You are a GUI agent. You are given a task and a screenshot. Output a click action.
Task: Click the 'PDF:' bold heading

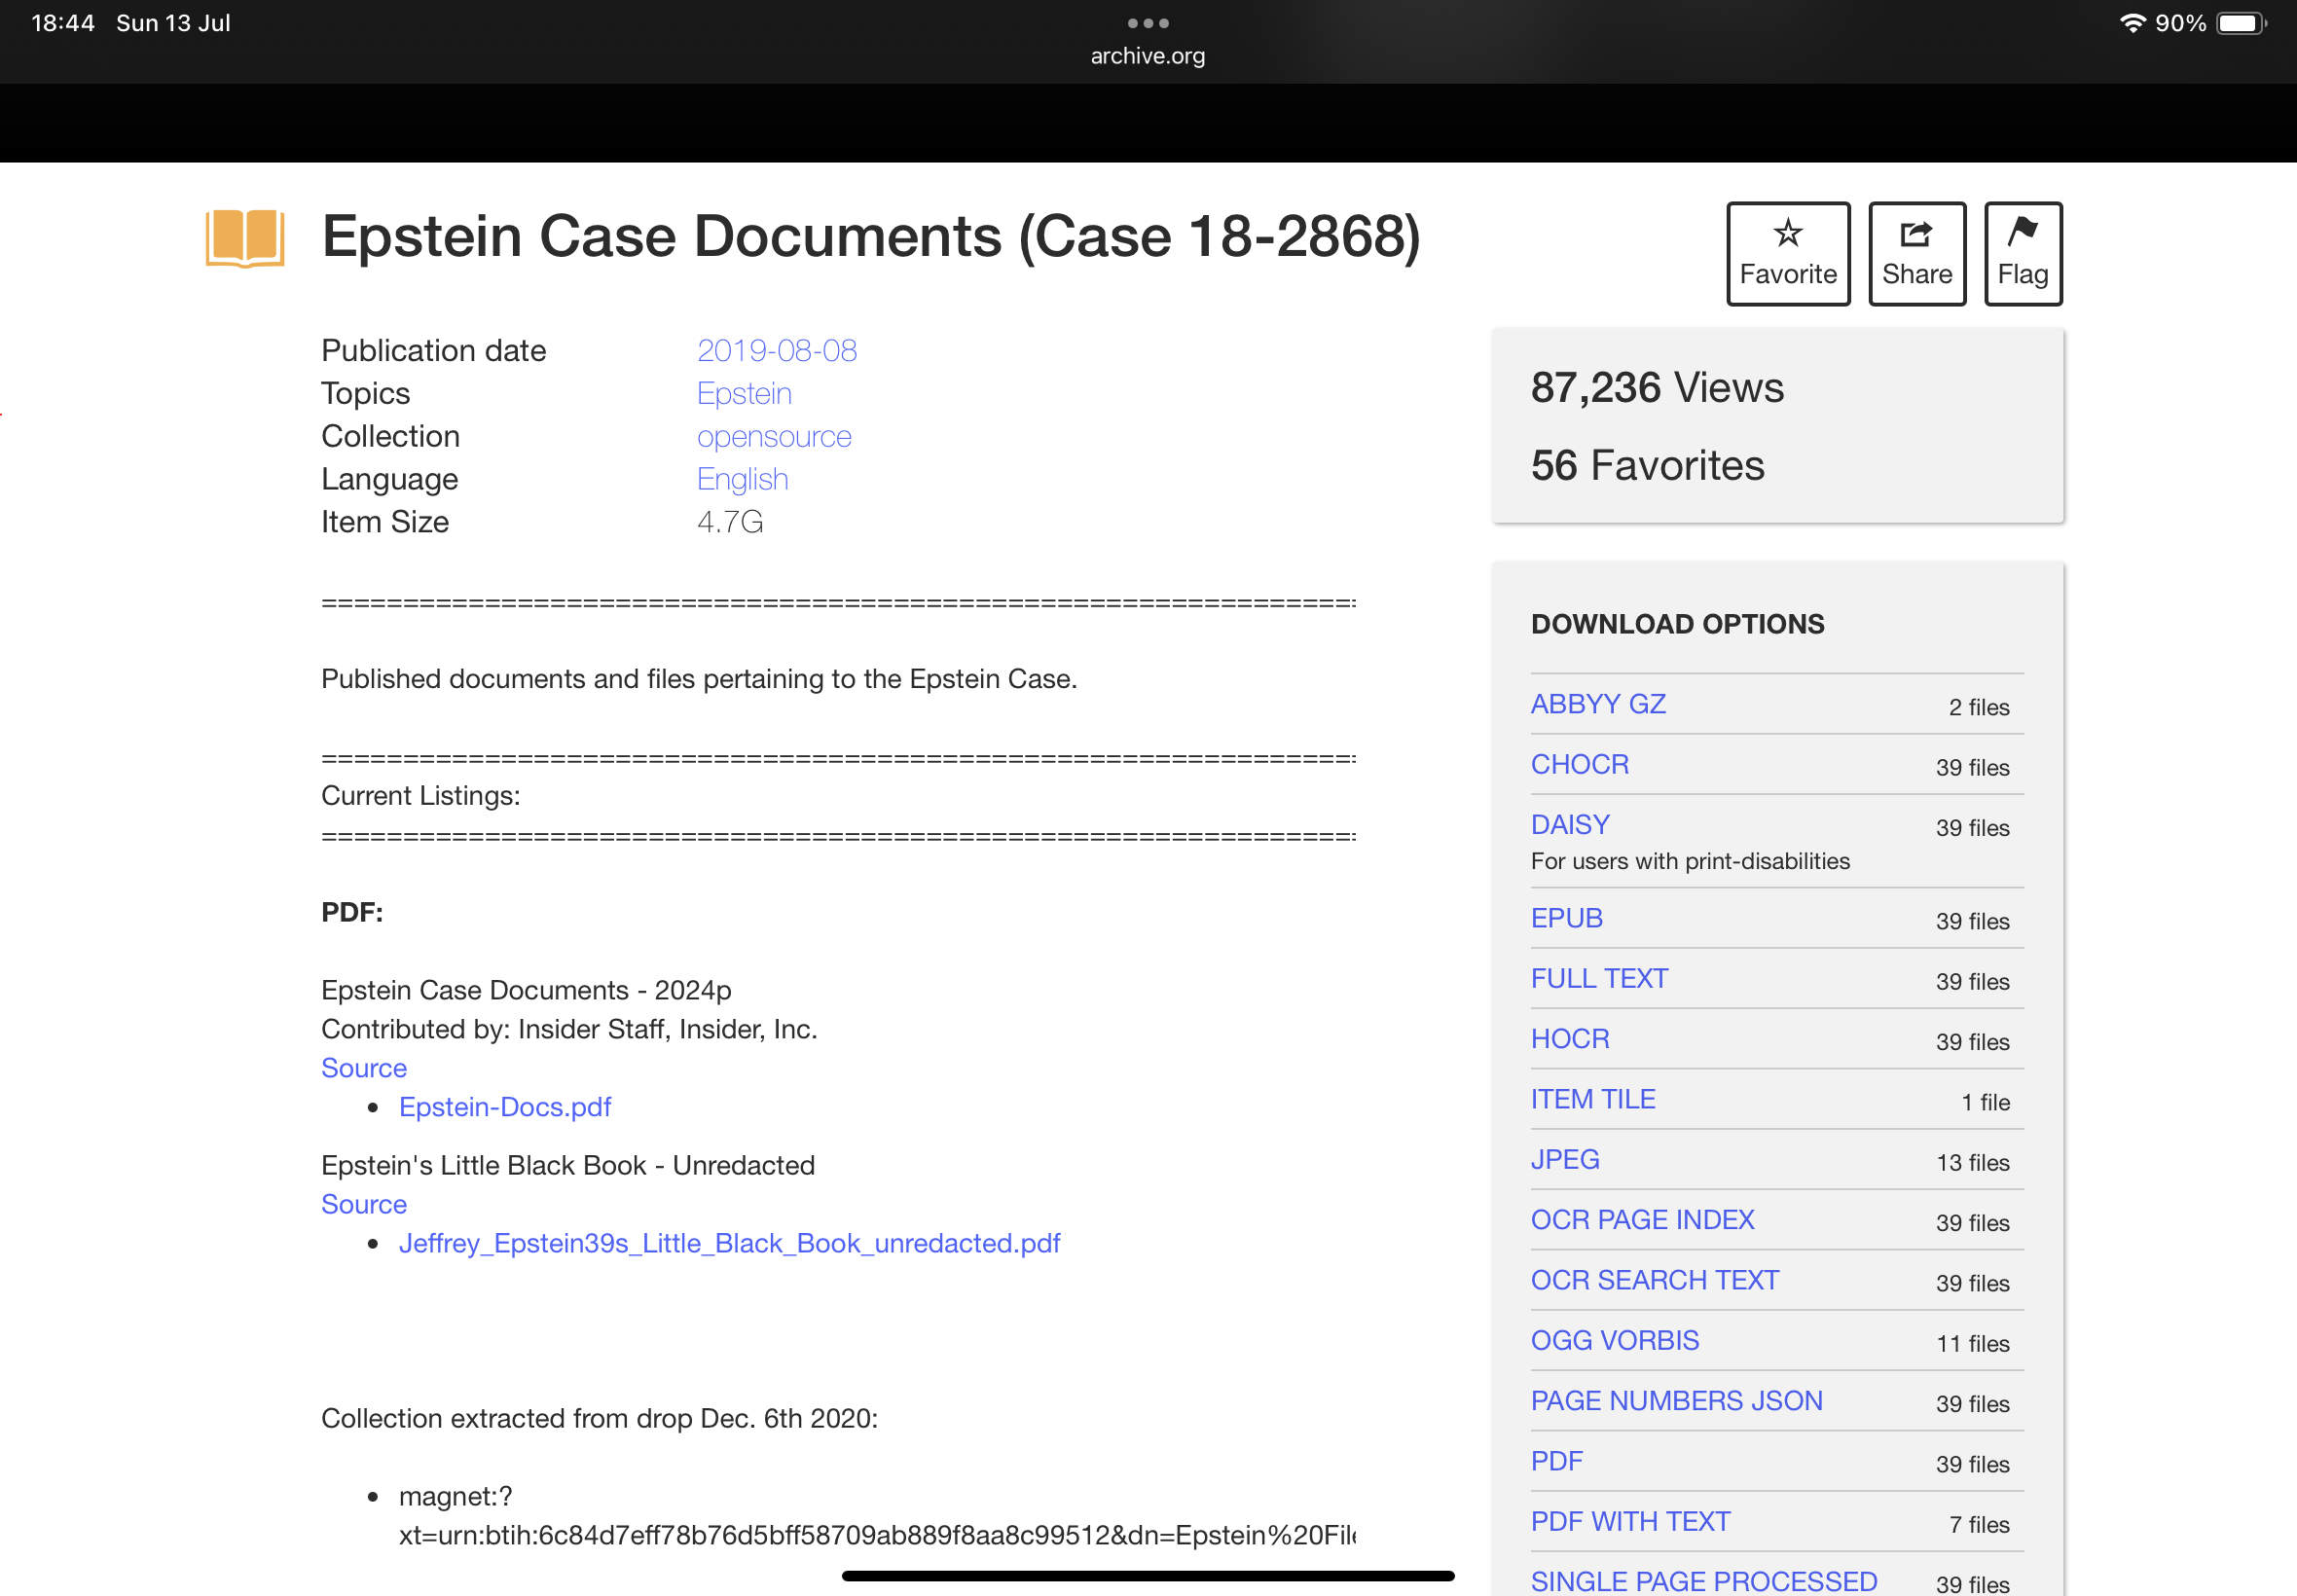[x=352, y=912]
